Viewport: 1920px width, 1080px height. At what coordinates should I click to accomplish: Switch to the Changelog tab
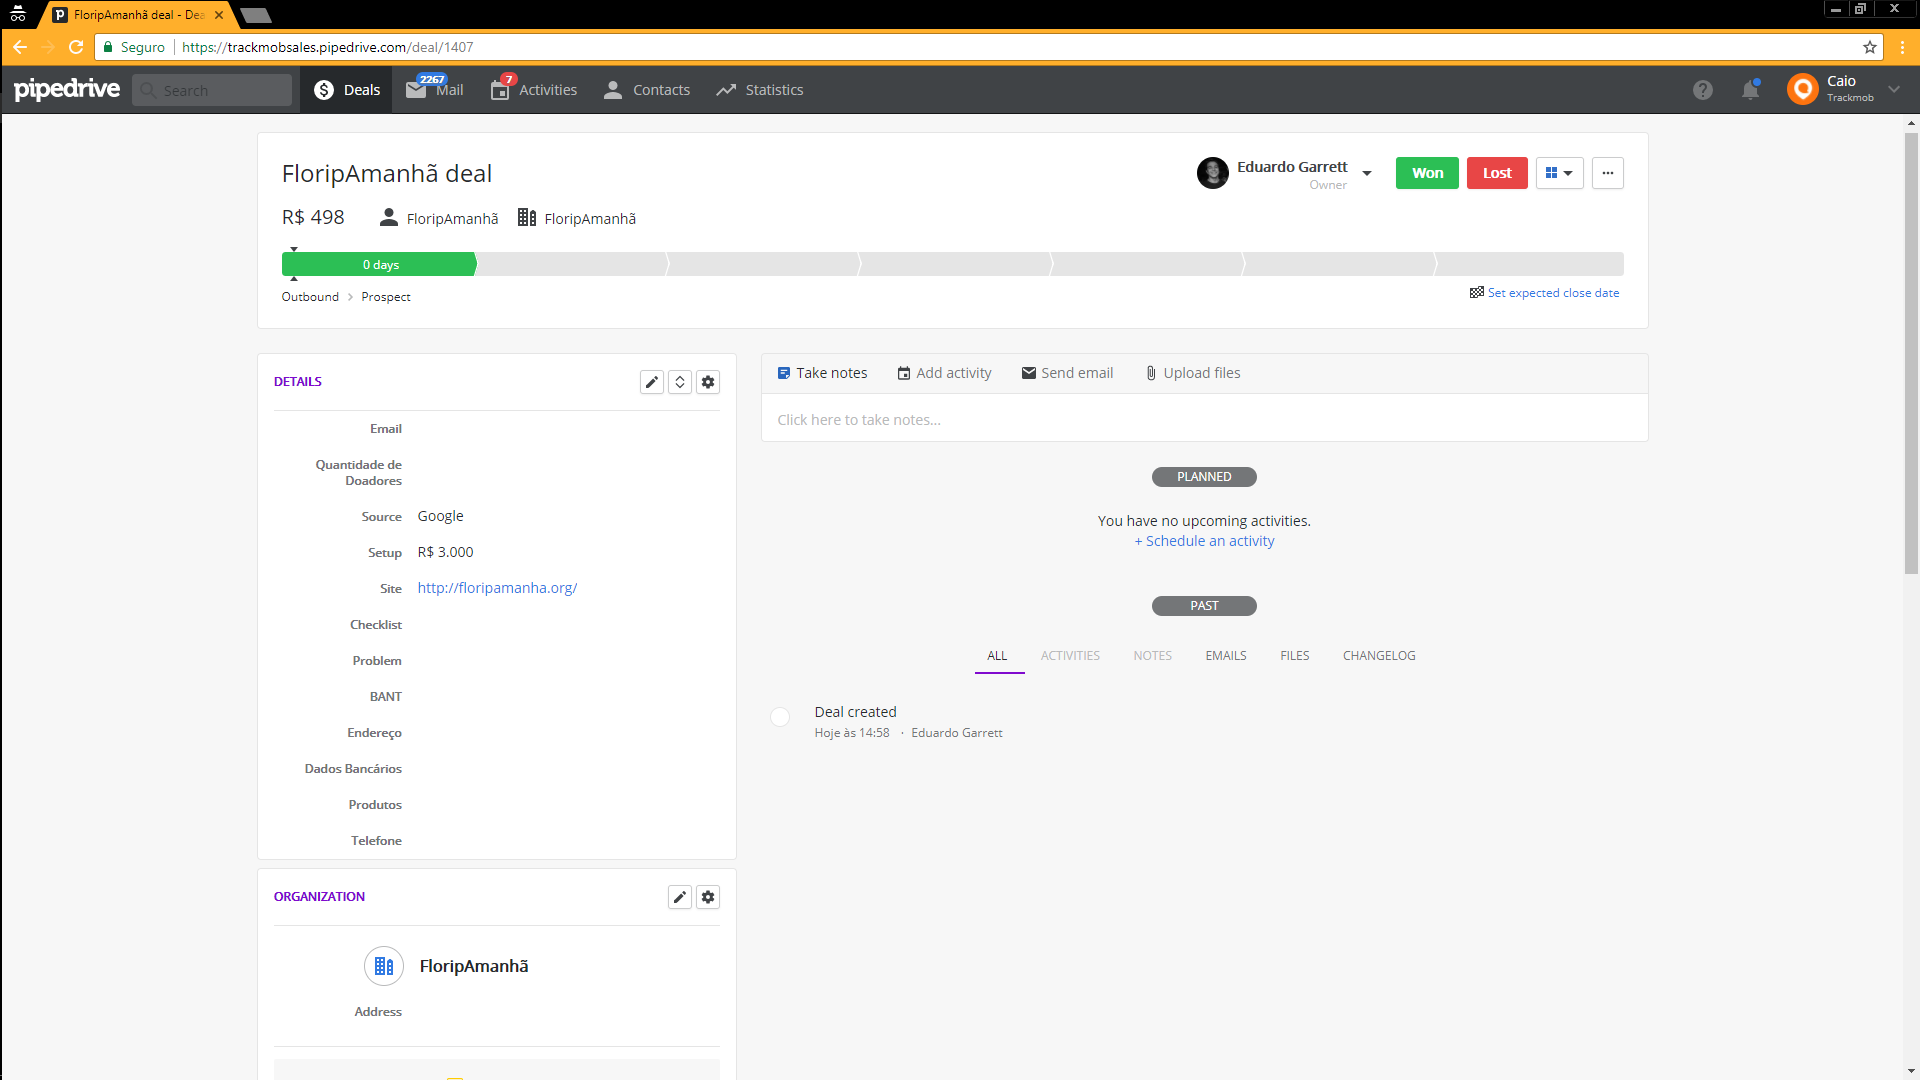(x=1378, y=656)
